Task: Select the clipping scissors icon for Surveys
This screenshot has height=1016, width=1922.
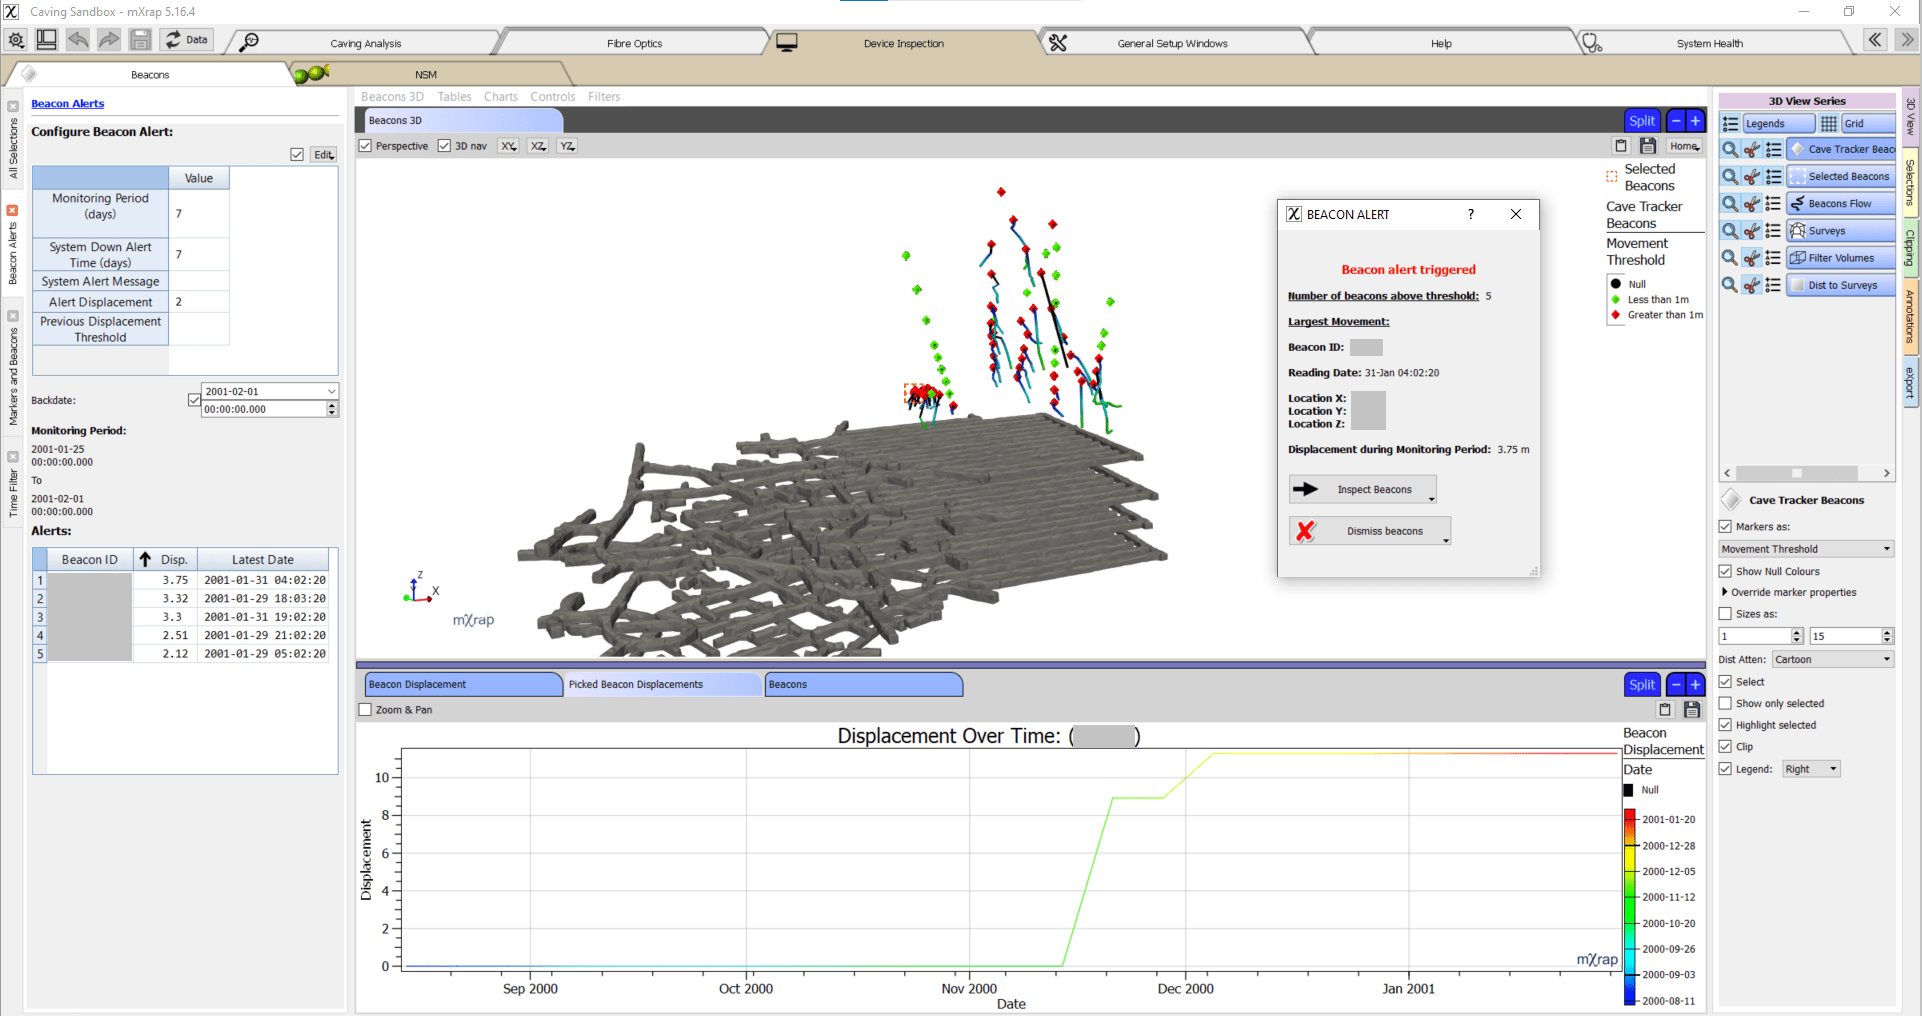Action: [x=1751, y=230]
